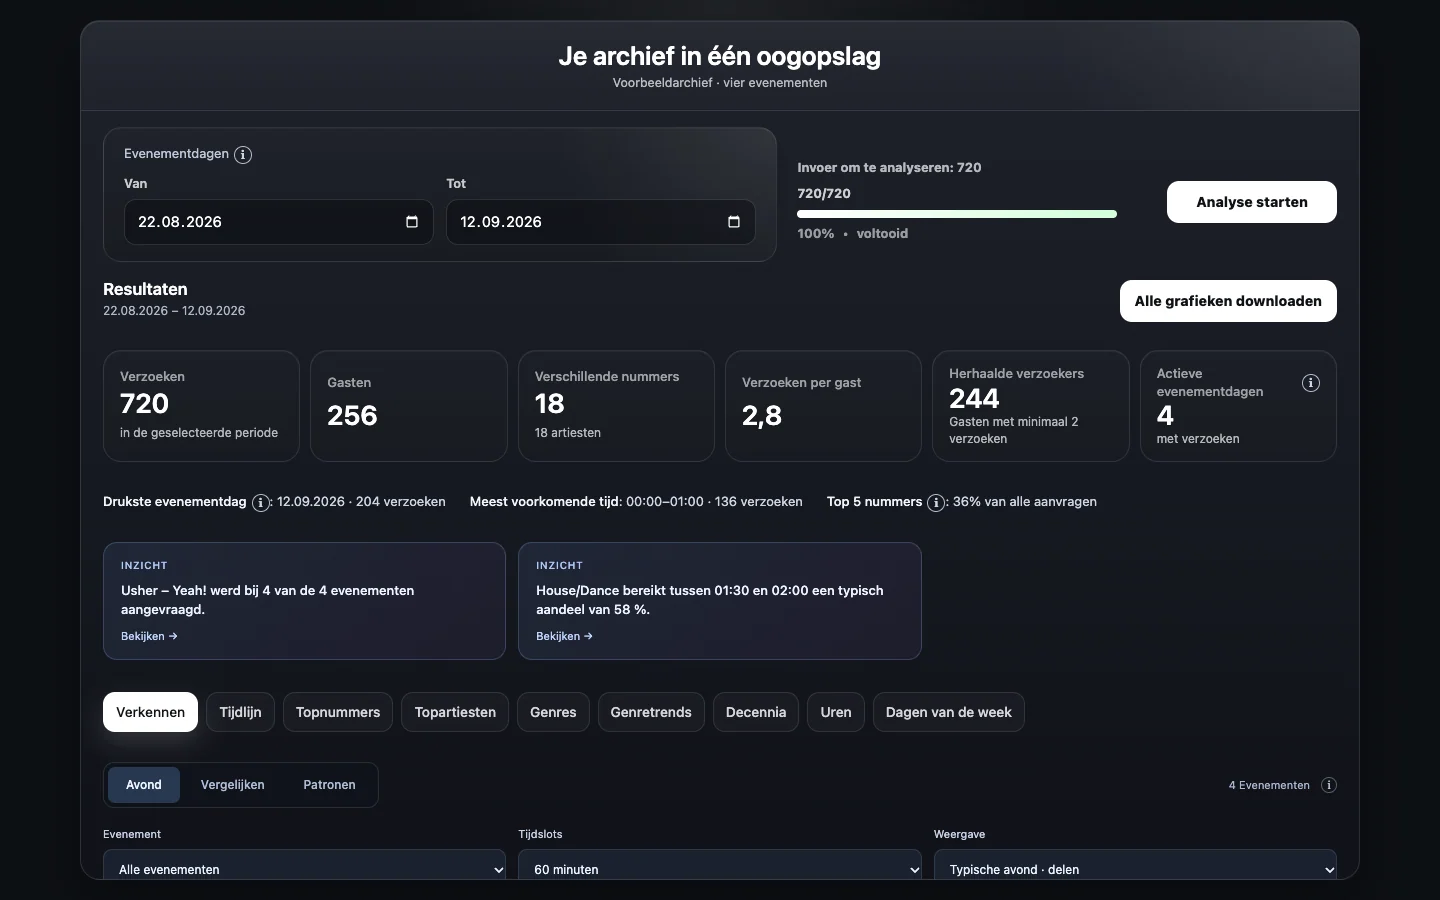Open the Genretrends tab
The height and width of the screenshot is (900, 1440).
point(651,712)
